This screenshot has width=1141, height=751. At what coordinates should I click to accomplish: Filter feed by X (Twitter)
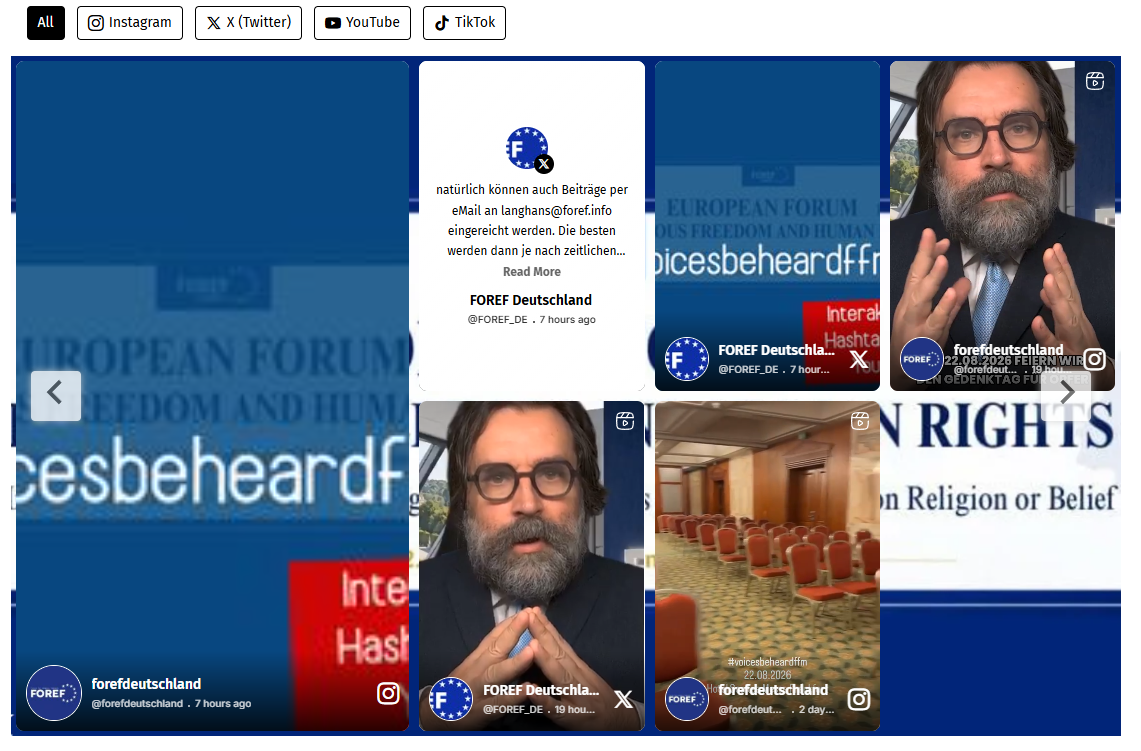[248, 23]
